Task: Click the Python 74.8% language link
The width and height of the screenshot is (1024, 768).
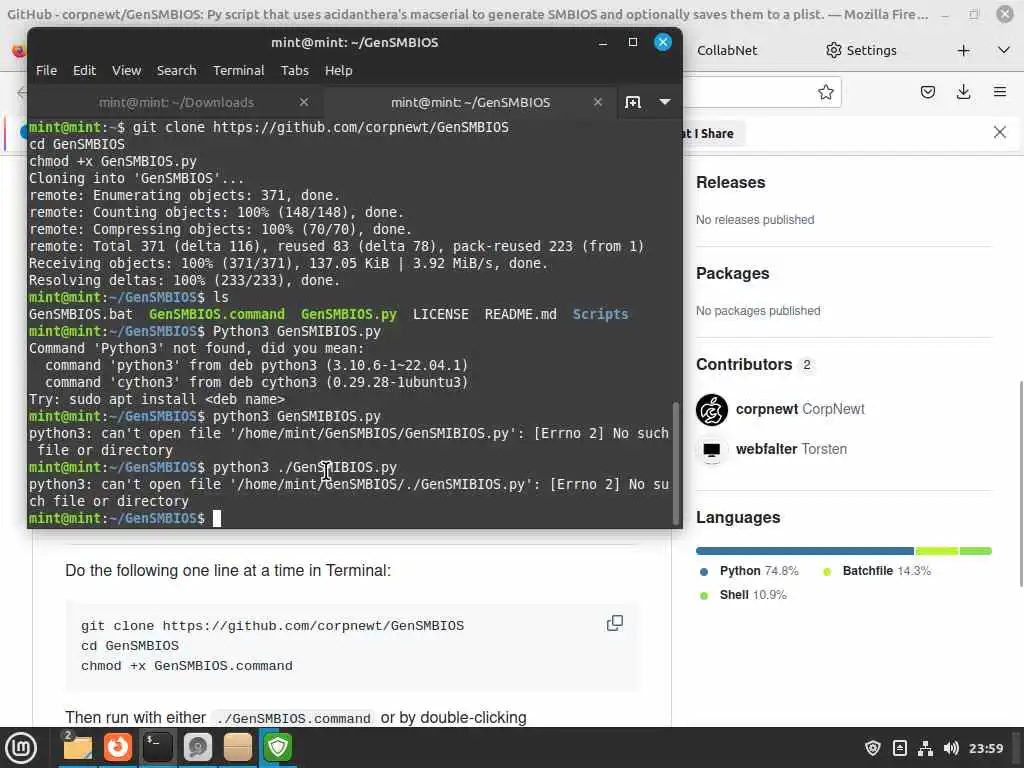Action: [750, 571]
